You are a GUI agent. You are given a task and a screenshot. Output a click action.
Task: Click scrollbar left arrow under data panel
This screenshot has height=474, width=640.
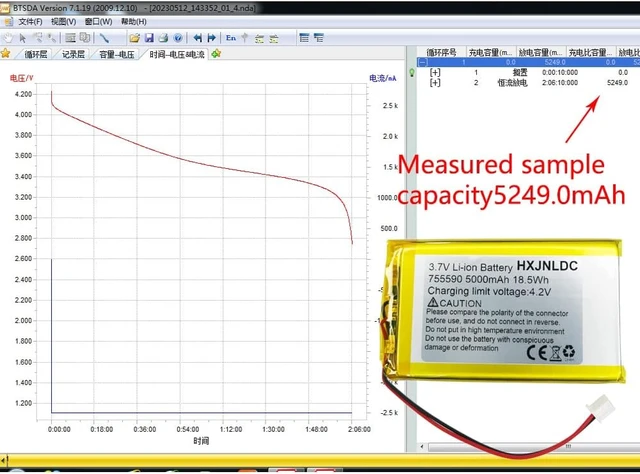click(x=422, y=447)
